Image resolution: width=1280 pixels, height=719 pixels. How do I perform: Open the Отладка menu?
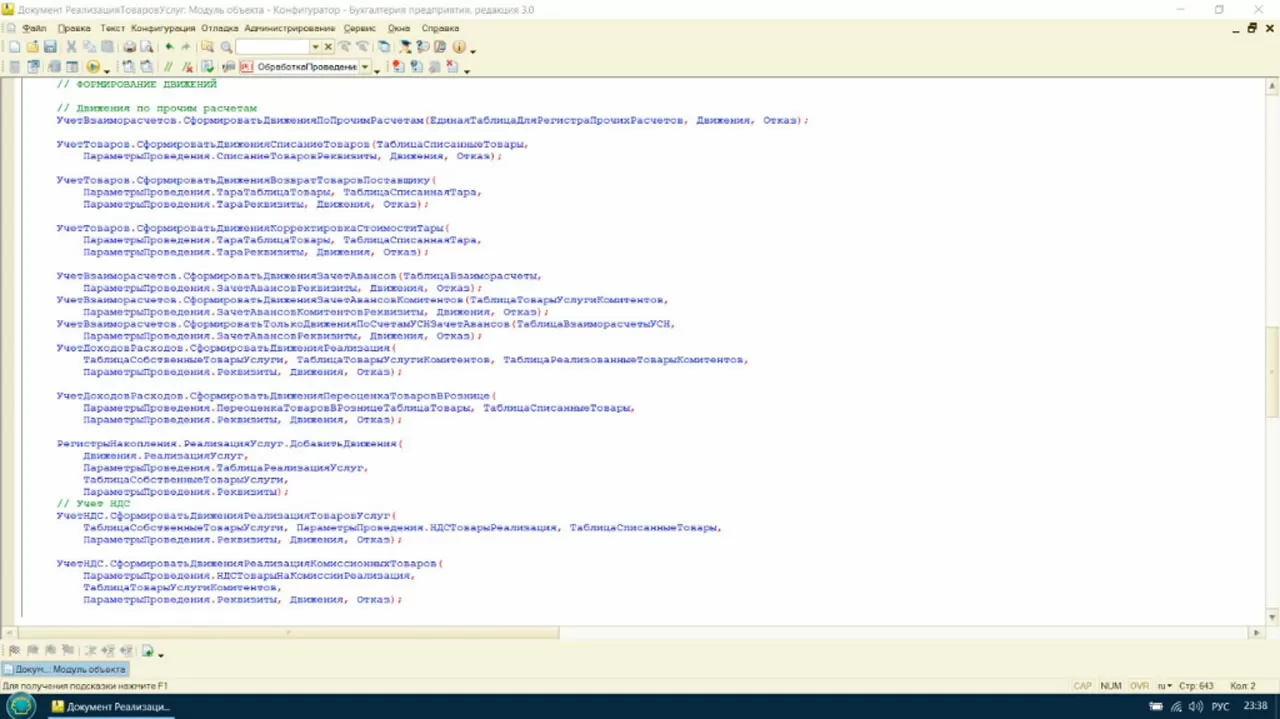pos(219,28)
